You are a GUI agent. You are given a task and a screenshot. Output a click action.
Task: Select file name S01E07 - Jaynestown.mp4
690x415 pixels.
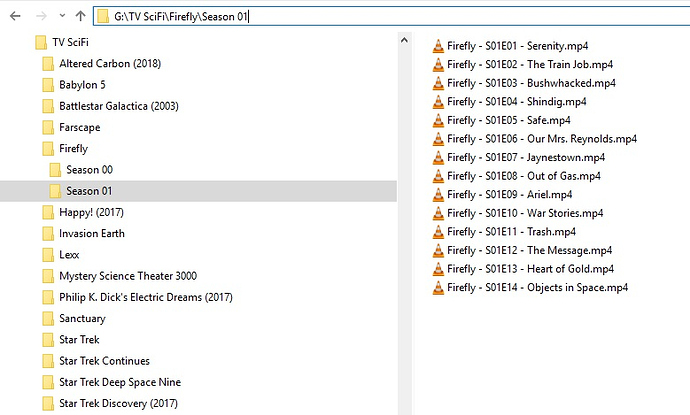[x=526, y=157]
